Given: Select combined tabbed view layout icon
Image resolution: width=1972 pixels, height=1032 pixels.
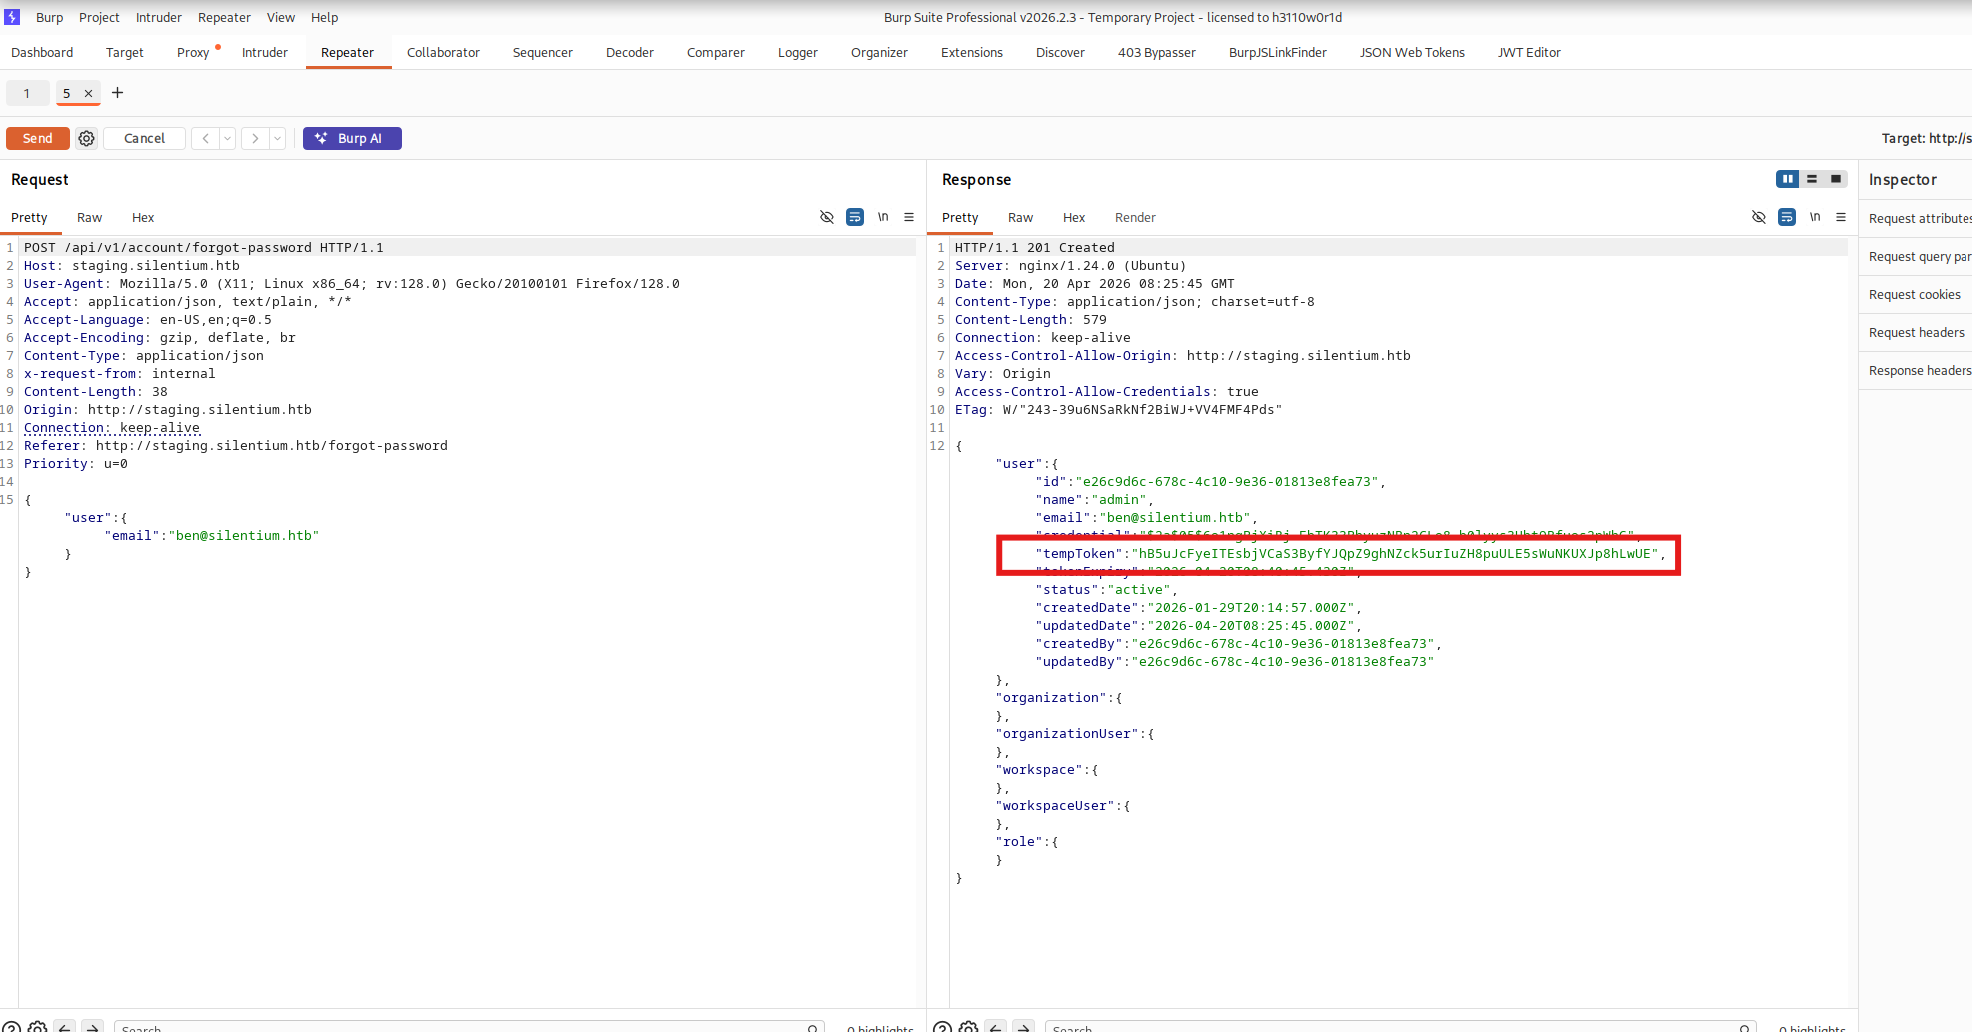Looking at the screenshot, I should (x=1836, y=179).
